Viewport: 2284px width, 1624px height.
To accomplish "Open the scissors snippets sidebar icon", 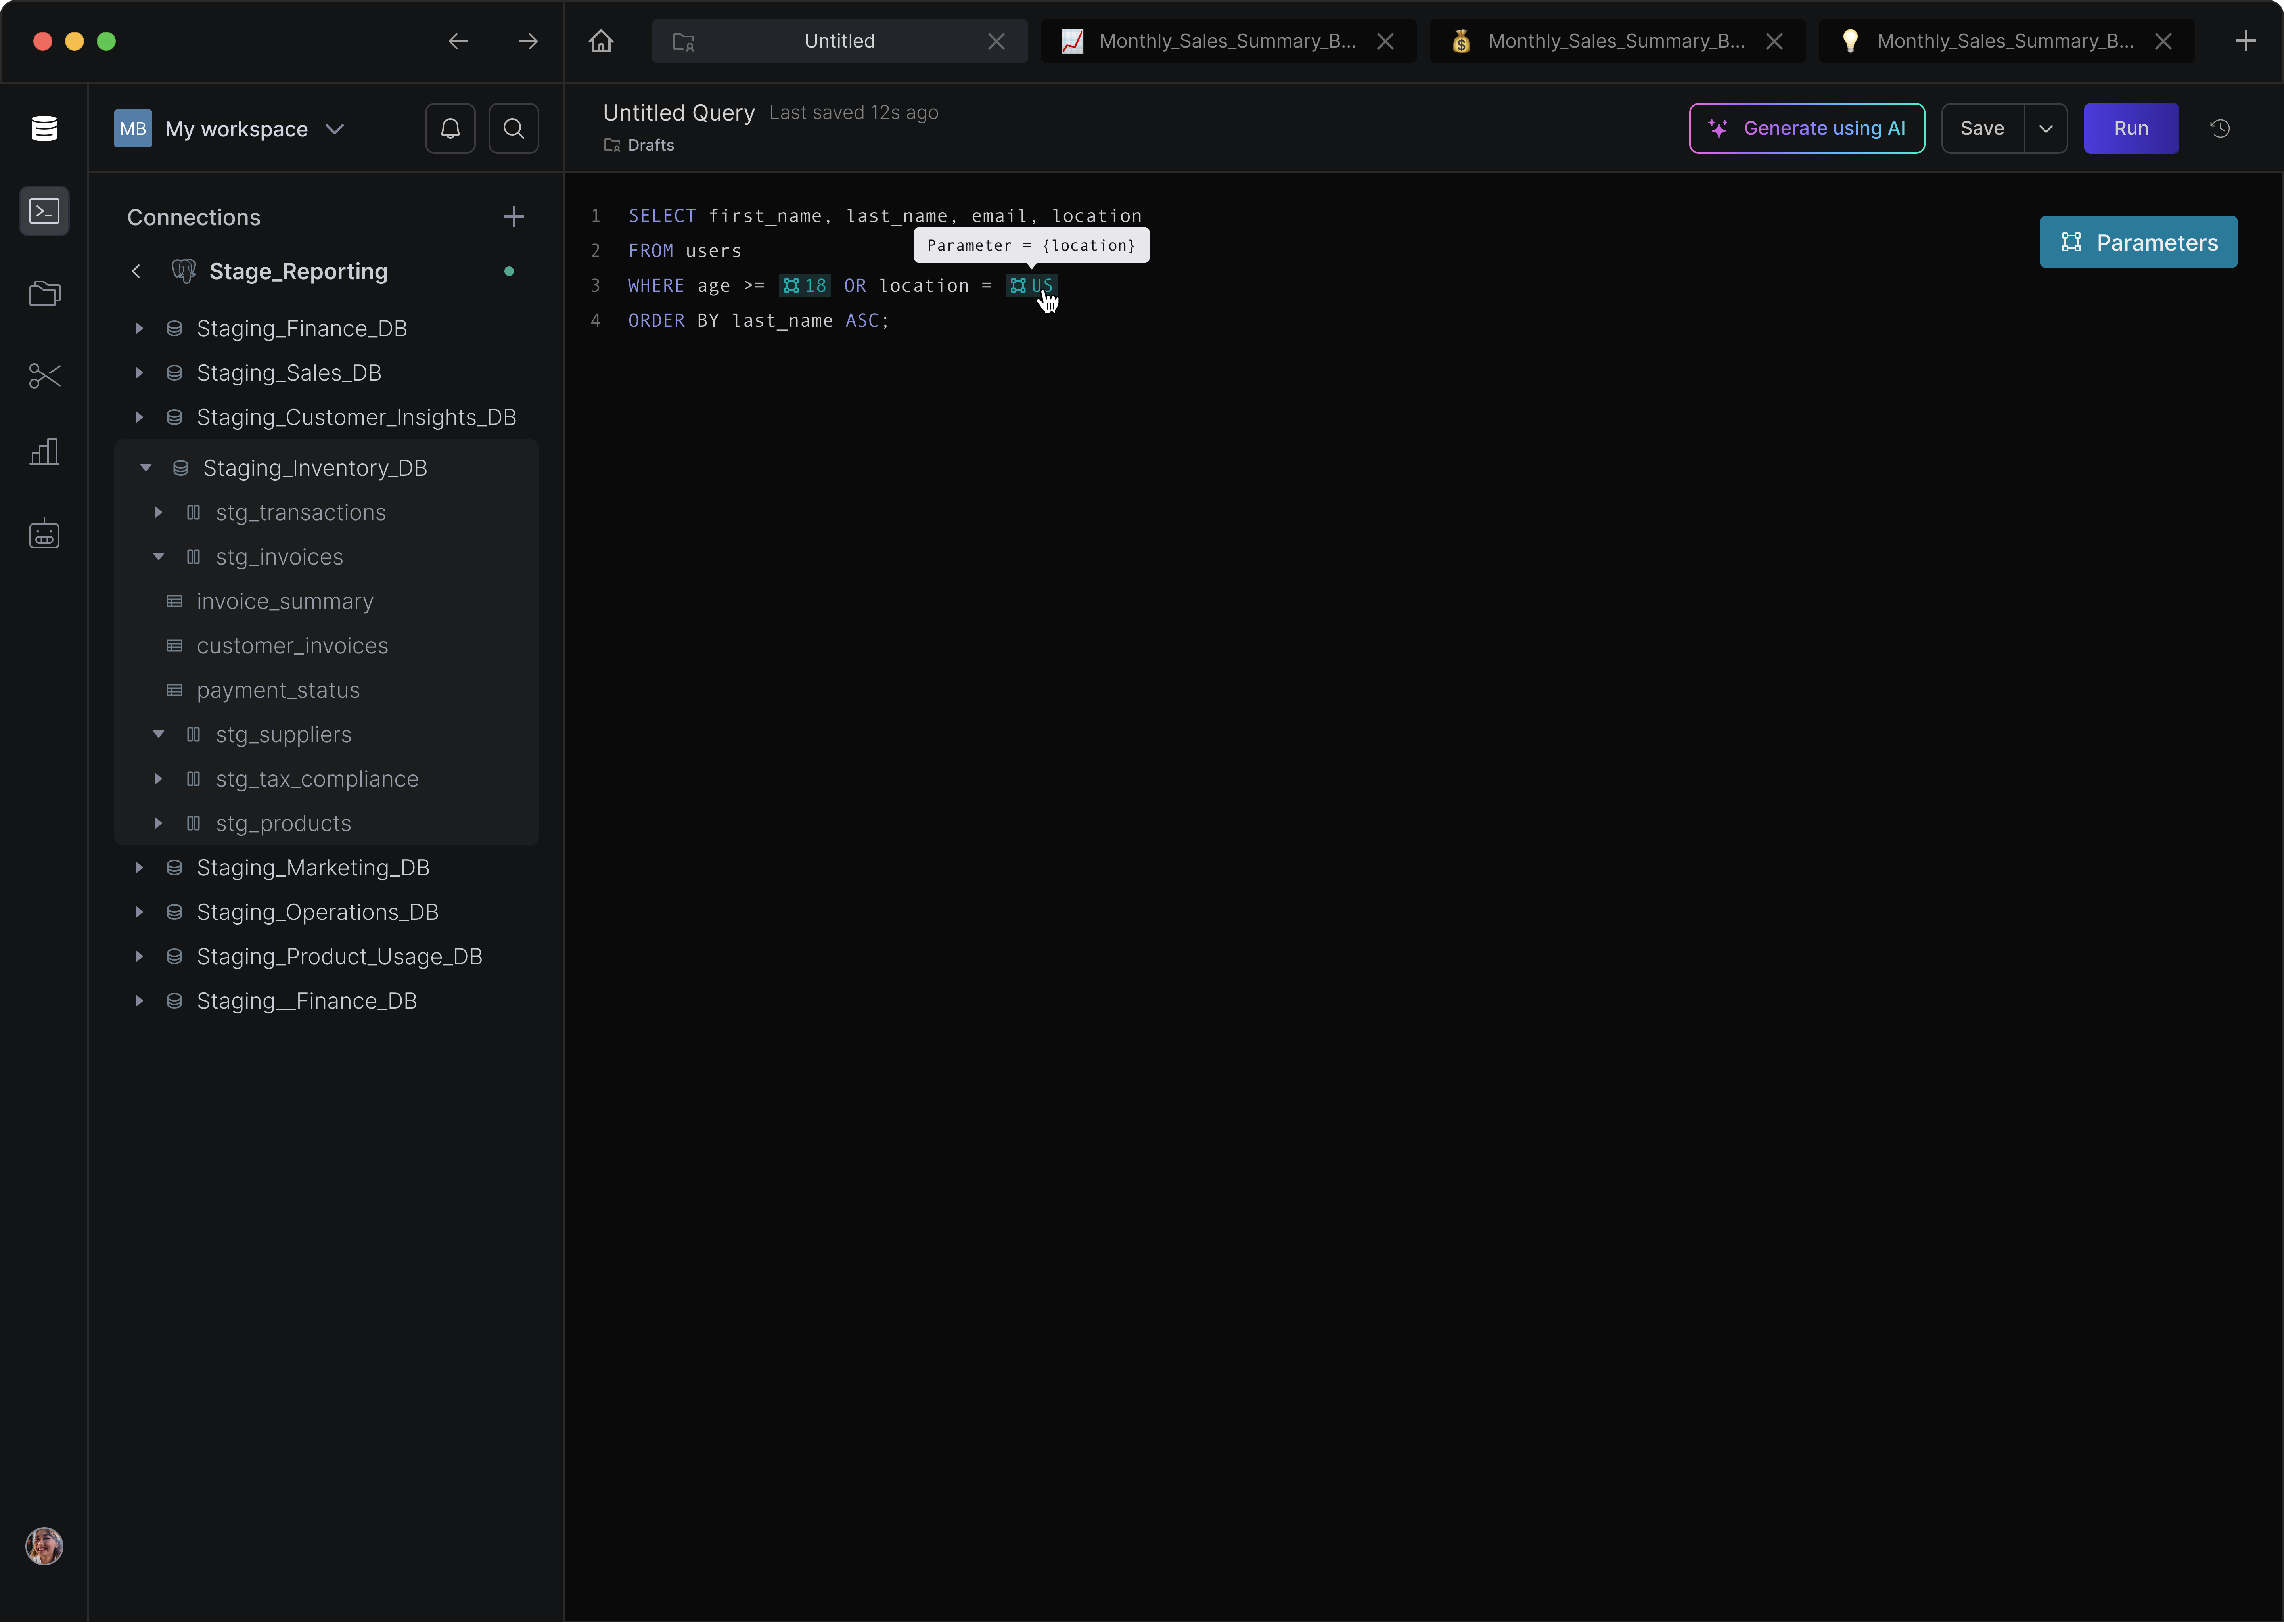I will click(x=44, y=375).
